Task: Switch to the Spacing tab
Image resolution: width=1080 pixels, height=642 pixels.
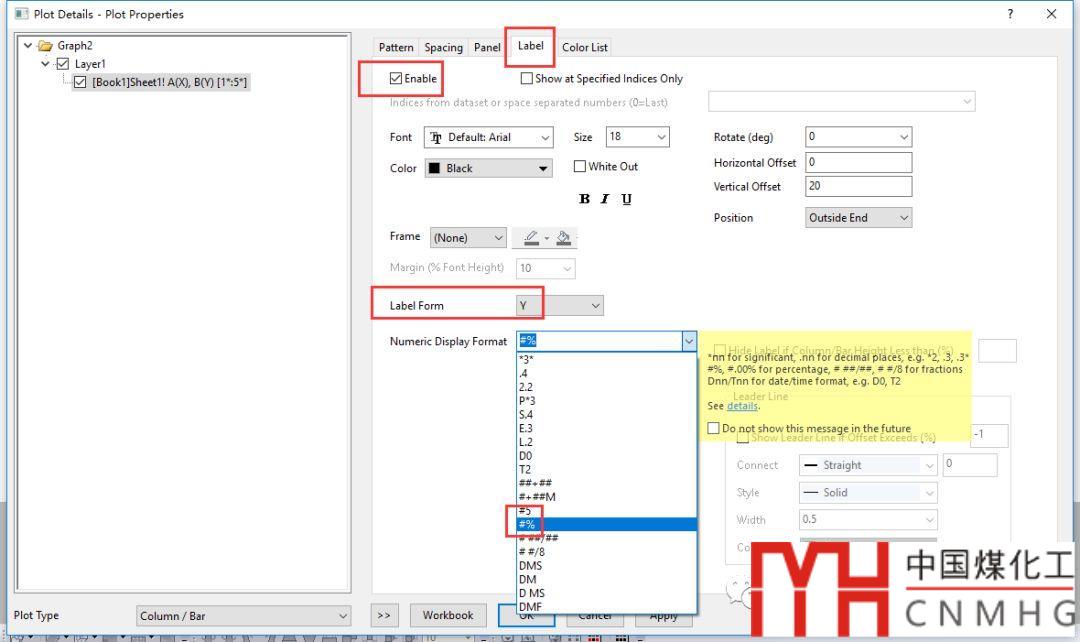Action: pos(444,47)
